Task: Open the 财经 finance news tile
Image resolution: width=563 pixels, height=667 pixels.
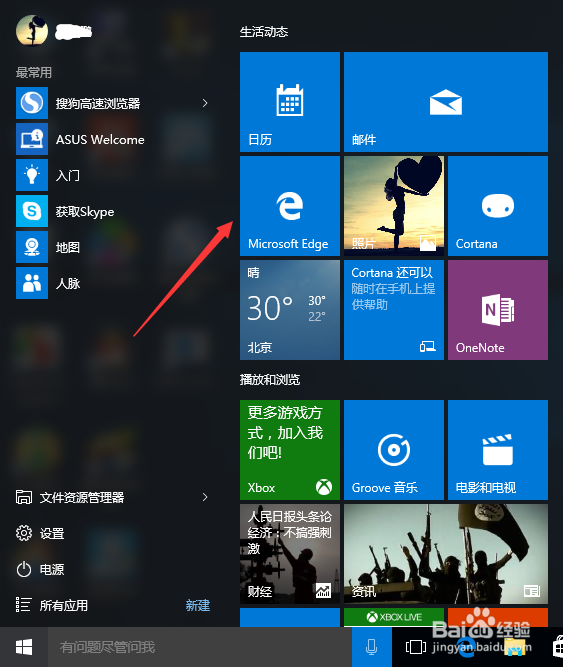Action: tap(290, 554)
